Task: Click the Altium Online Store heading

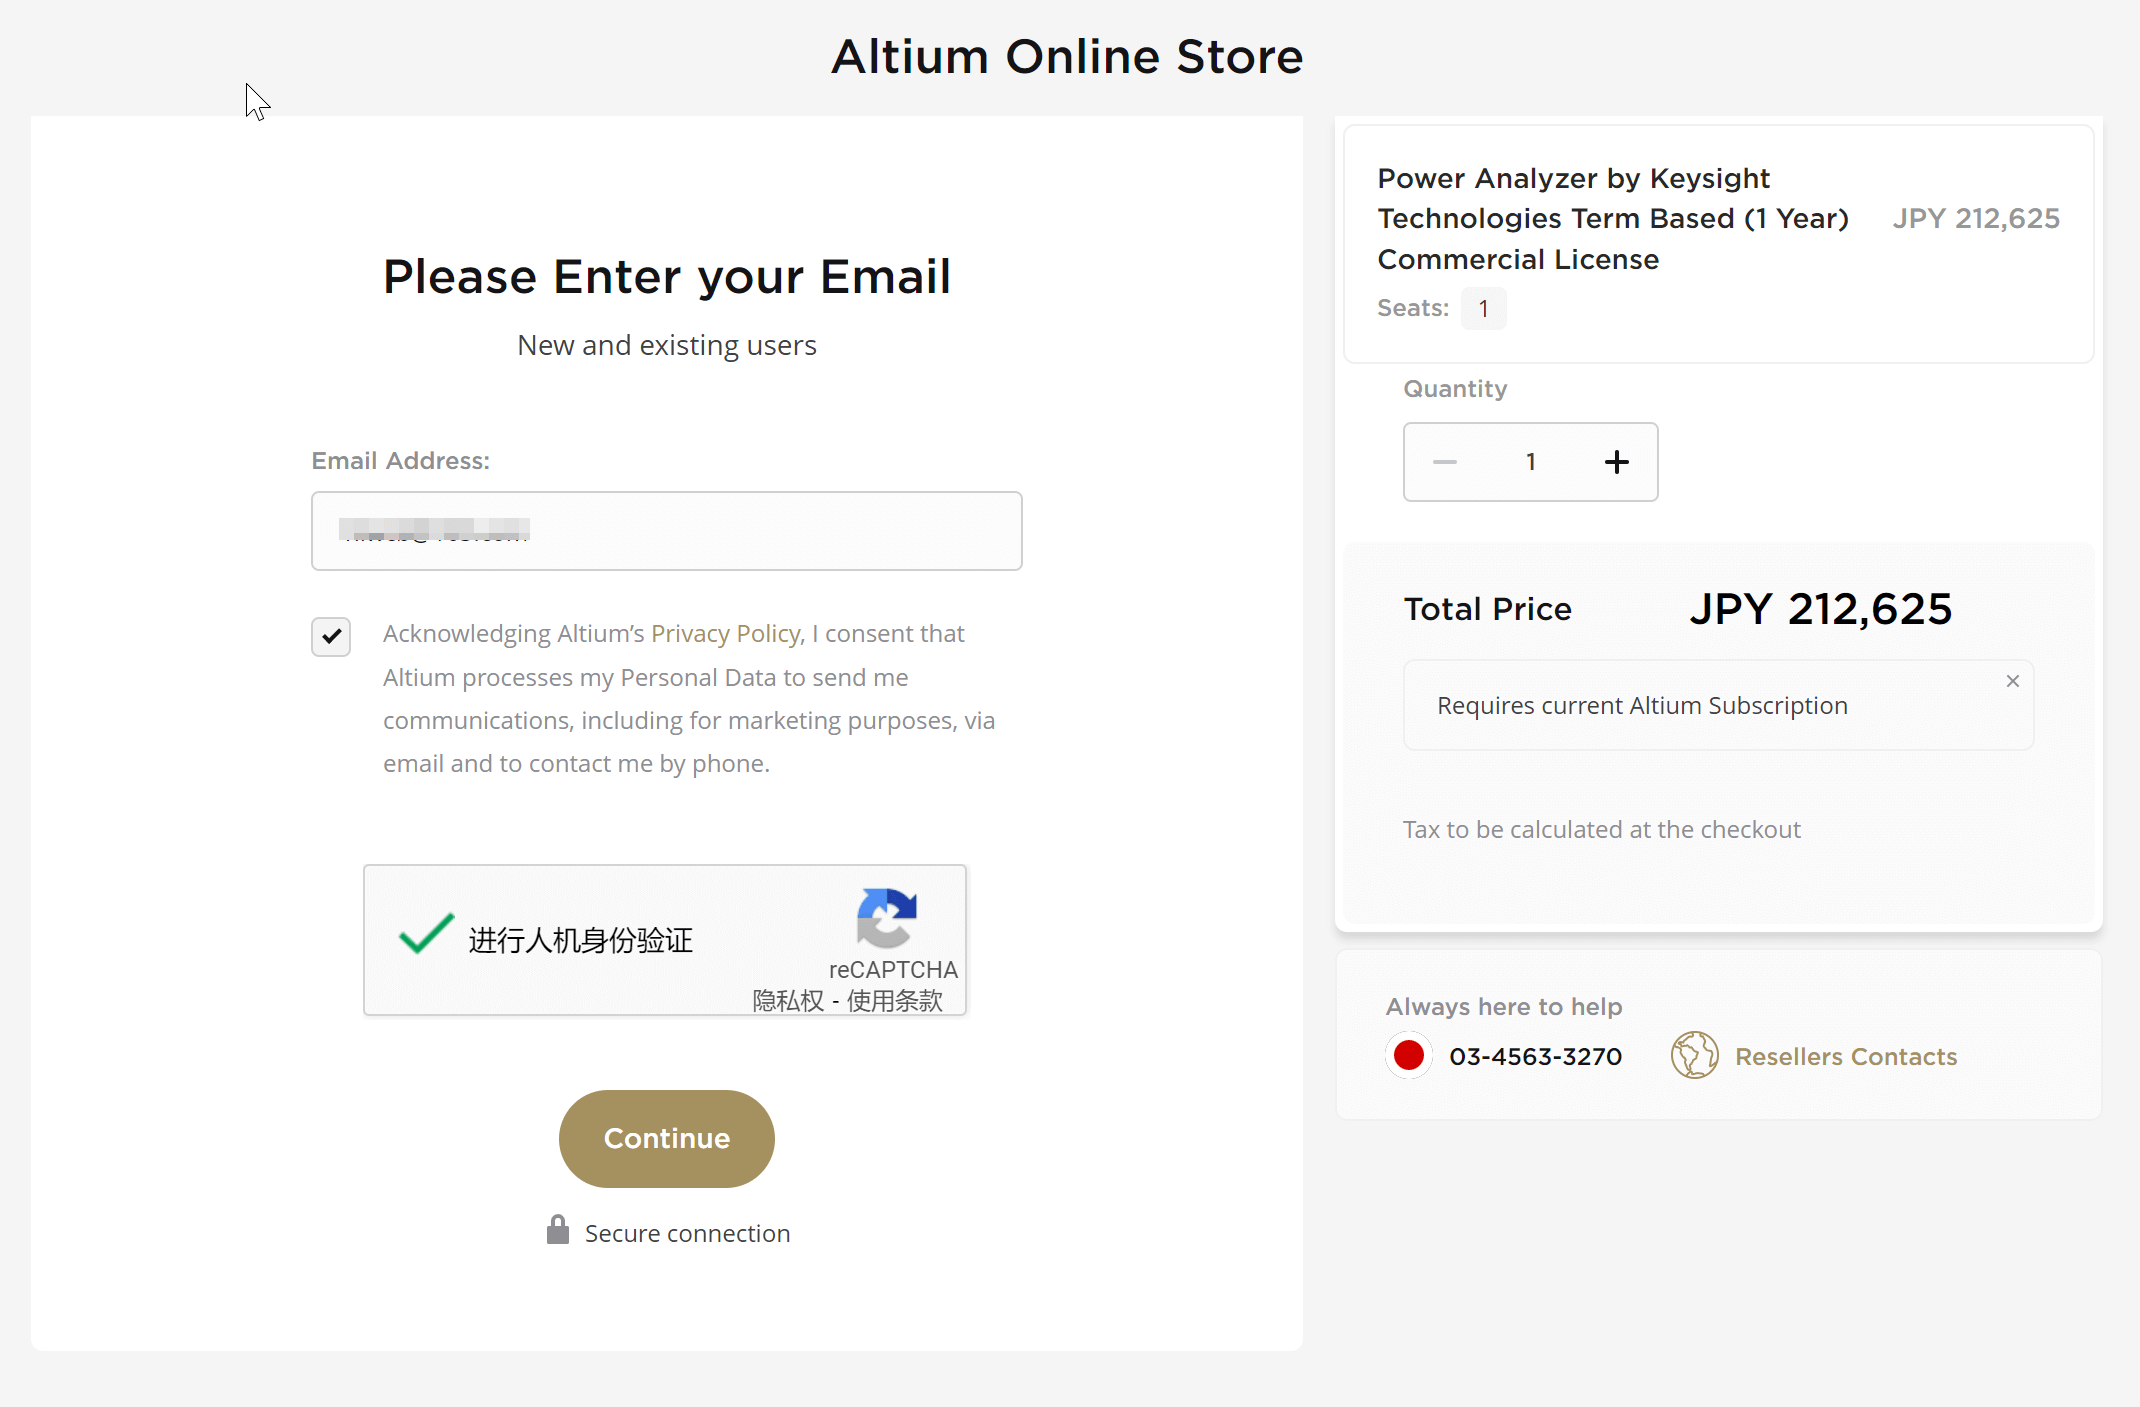Action: (x=1067, y=57)
